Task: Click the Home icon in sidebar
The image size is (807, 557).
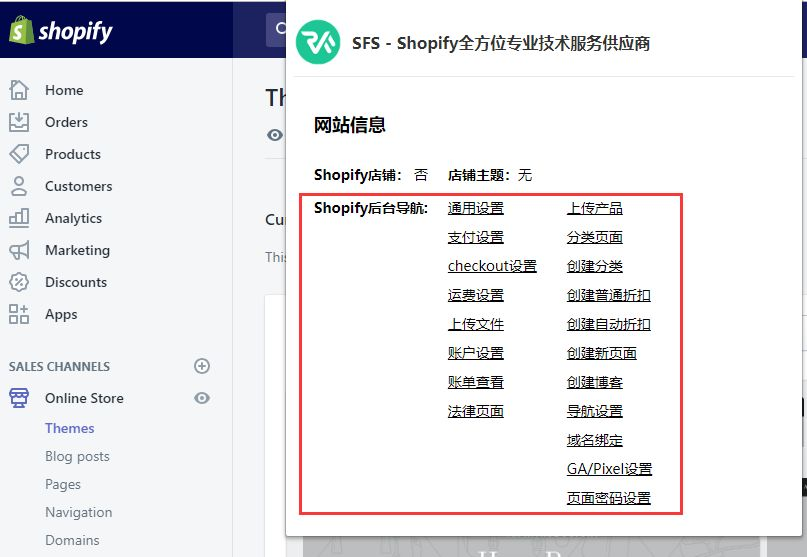Action: coord(19,90)
